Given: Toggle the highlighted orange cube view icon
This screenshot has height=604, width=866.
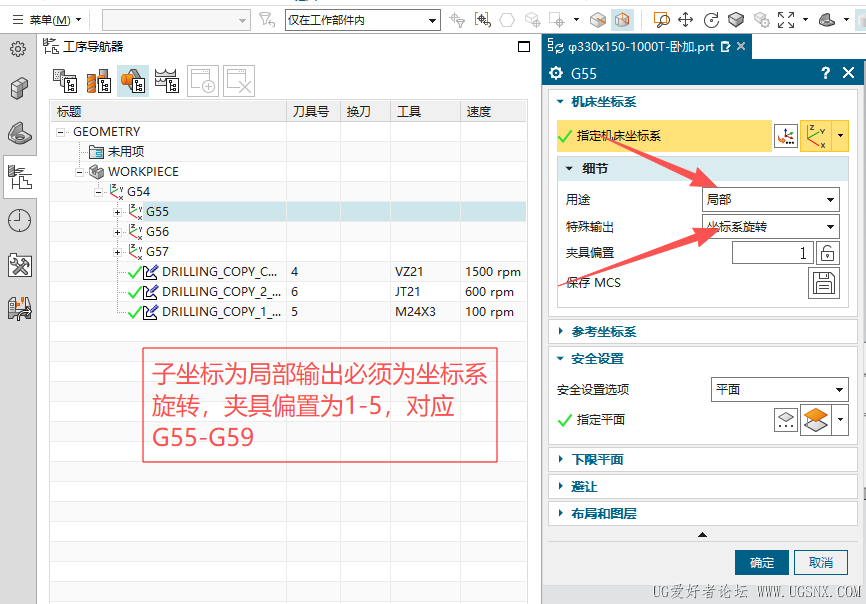Looking at the screenshot, I should pos(622,20).
